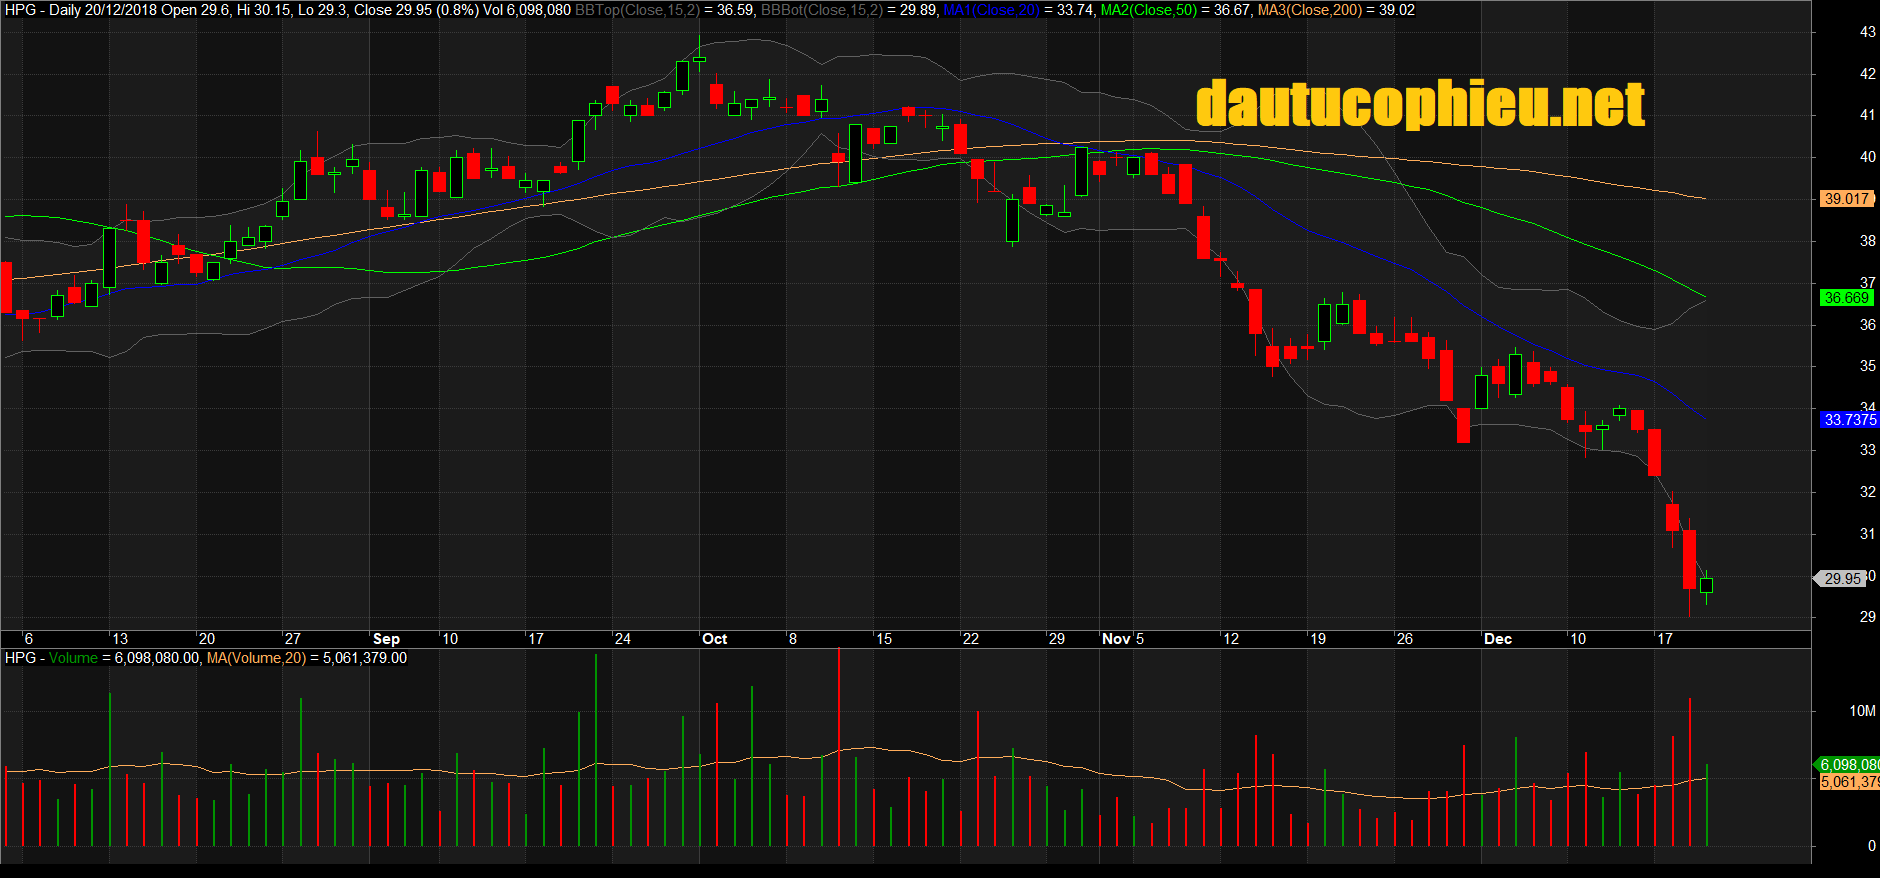The width and height of the screenshot is (1880, 878).
Task: Click the 10M tick on volume axis
Action: pos(1861,711)
